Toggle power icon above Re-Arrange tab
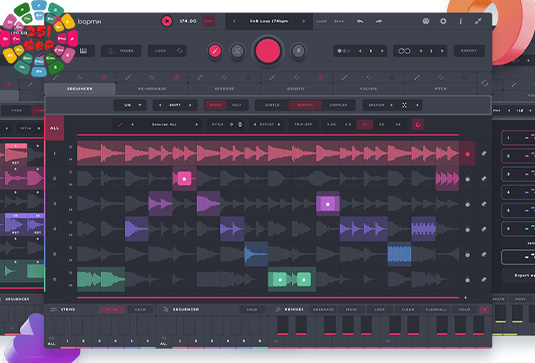 point(176,78)
